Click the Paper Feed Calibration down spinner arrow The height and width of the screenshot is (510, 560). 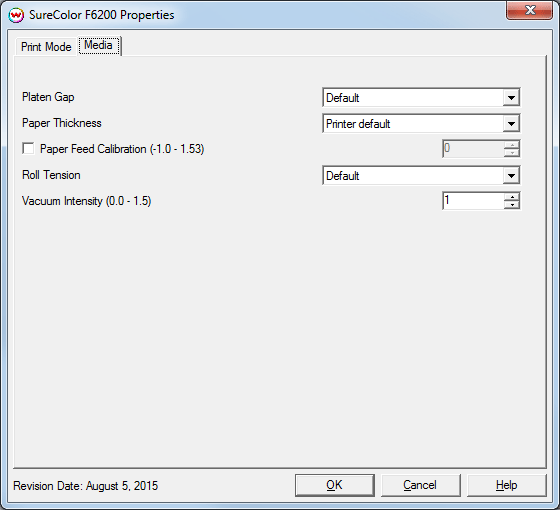pos(512,153)
